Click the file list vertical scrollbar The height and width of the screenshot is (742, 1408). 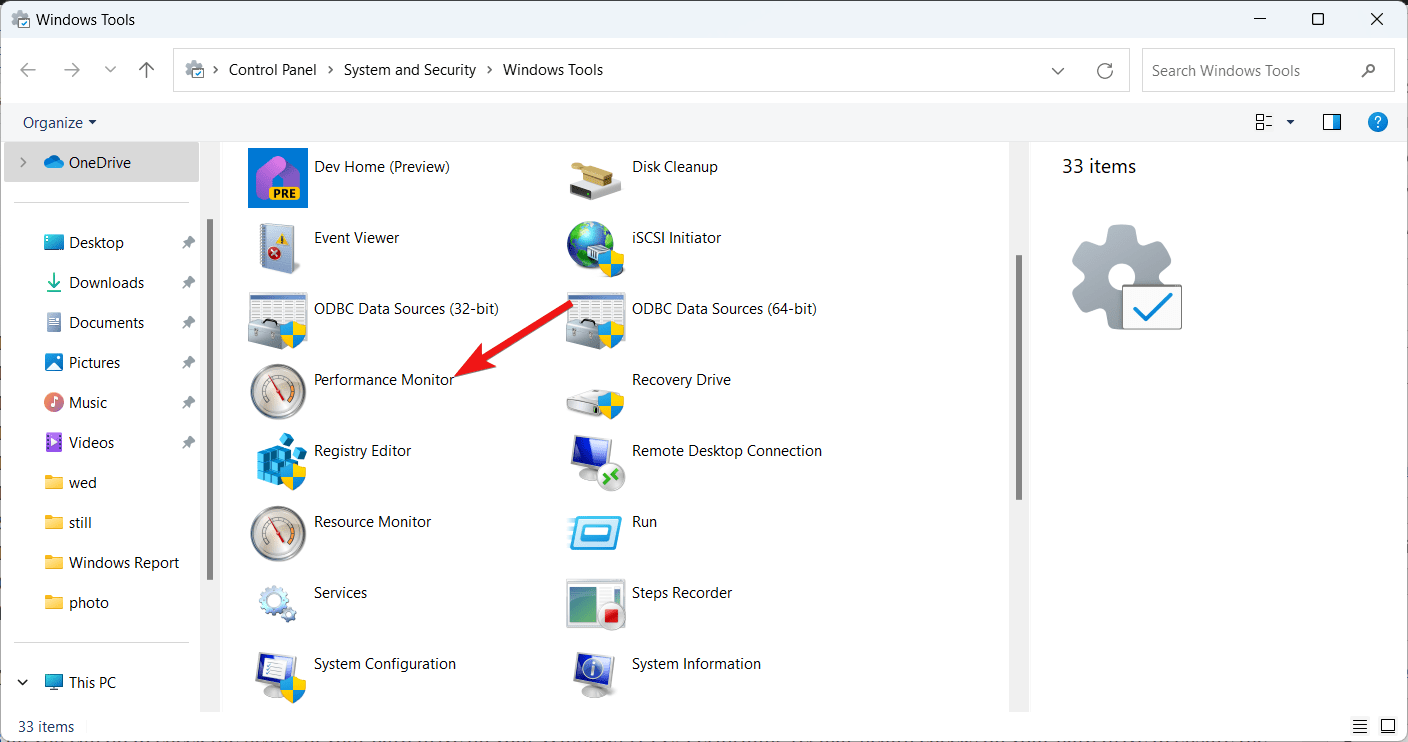click(1019, 380)
